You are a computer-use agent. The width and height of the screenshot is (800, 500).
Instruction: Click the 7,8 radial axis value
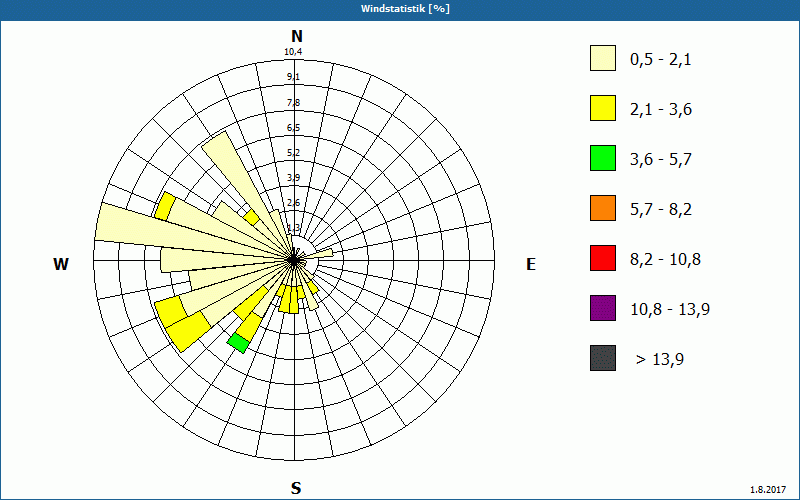(293, 103)
